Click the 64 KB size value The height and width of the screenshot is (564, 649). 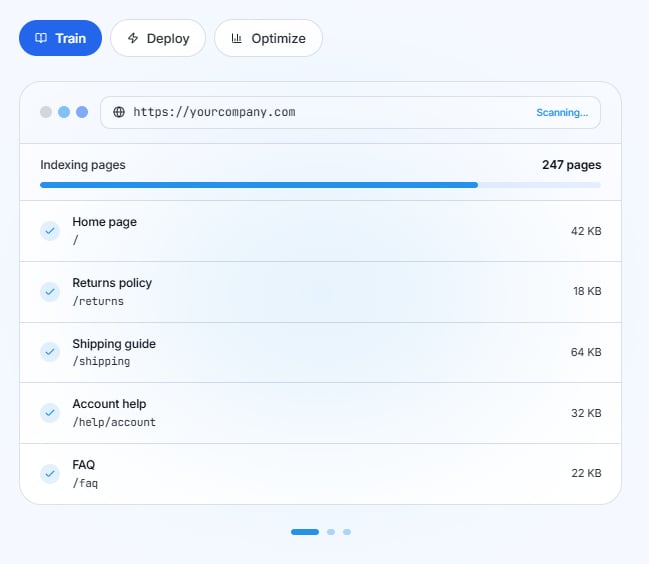[x=586, y=352]
